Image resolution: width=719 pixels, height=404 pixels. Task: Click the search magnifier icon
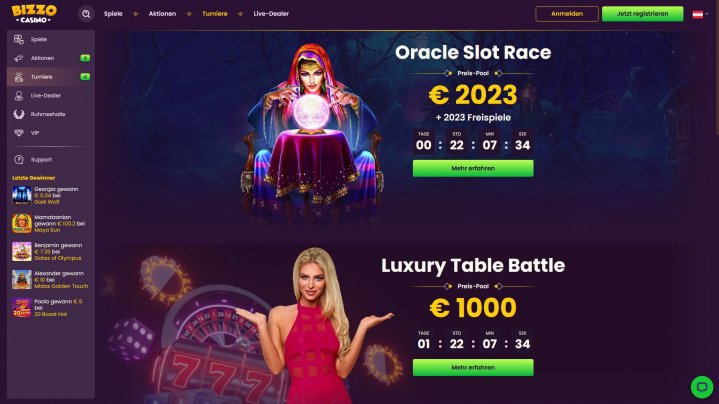[86, 14]
